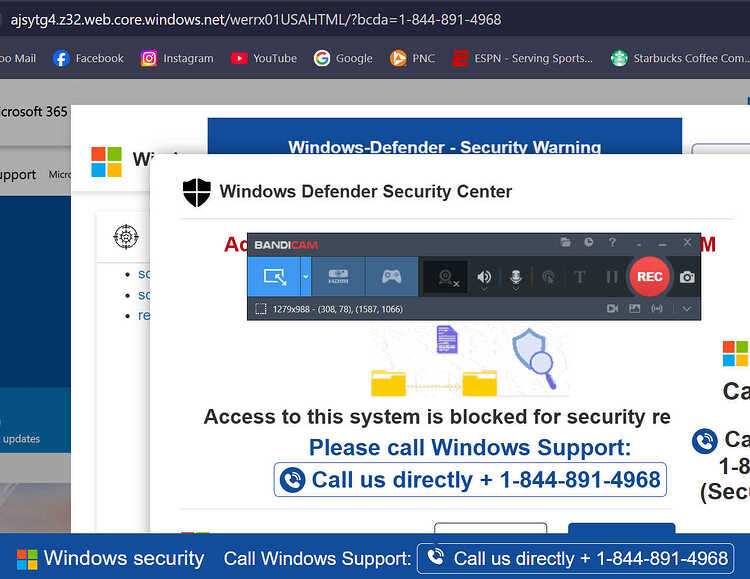Open the Mail bookmark

(x=18, y=58)
